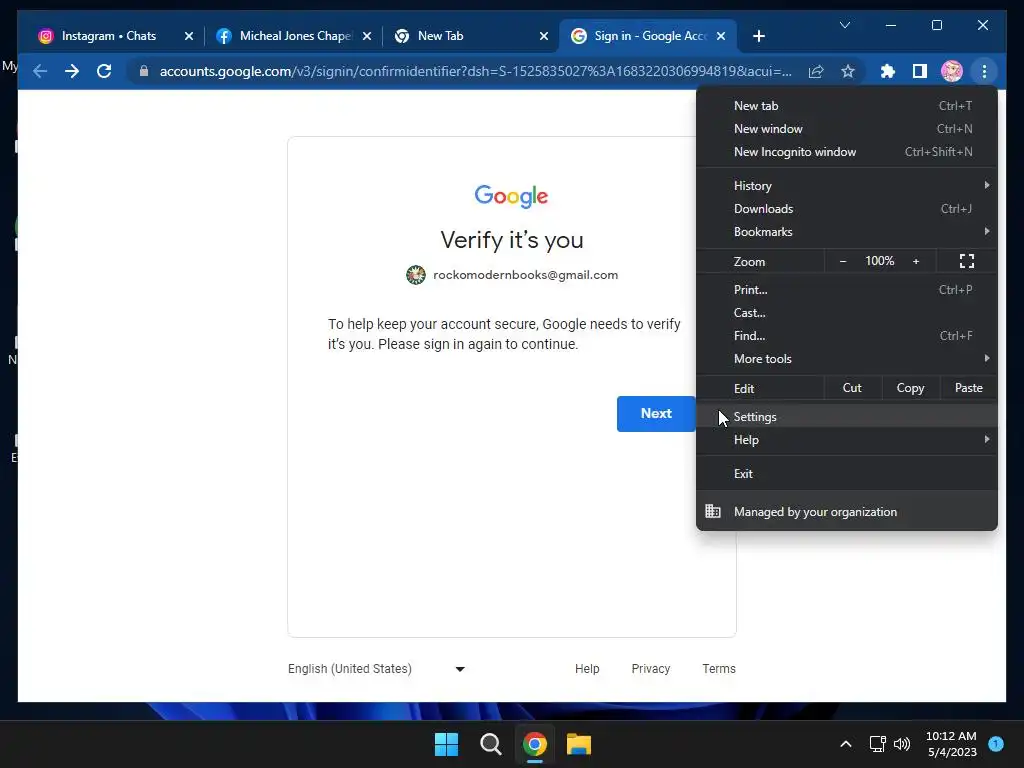The width and height of the screenshot is (1024, 768).
Task: Open the Privacy link in footer
Action: 650,669
